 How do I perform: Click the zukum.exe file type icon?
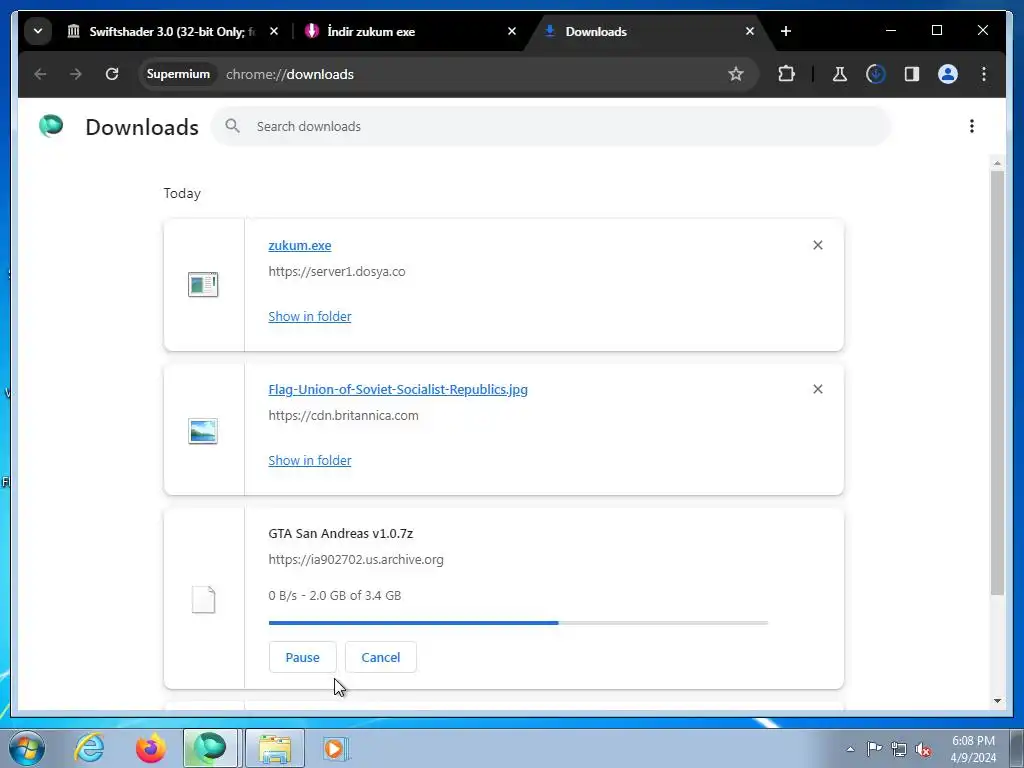[x=203, y=284]
